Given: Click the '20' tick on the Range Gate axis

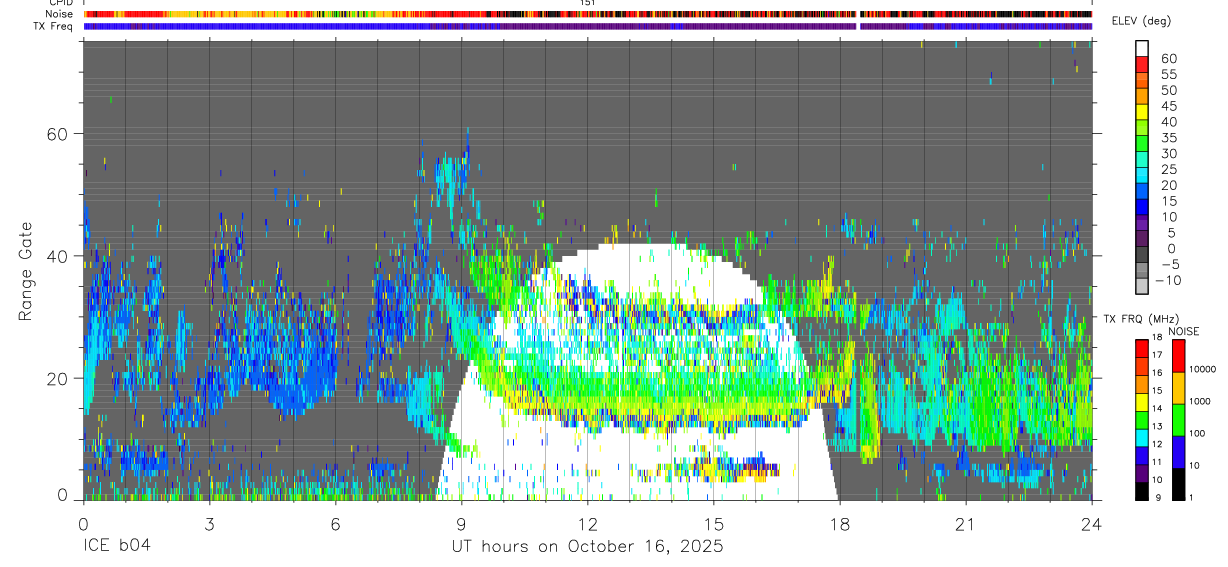Looking at the screenshot, I should [x=58, y=378].
